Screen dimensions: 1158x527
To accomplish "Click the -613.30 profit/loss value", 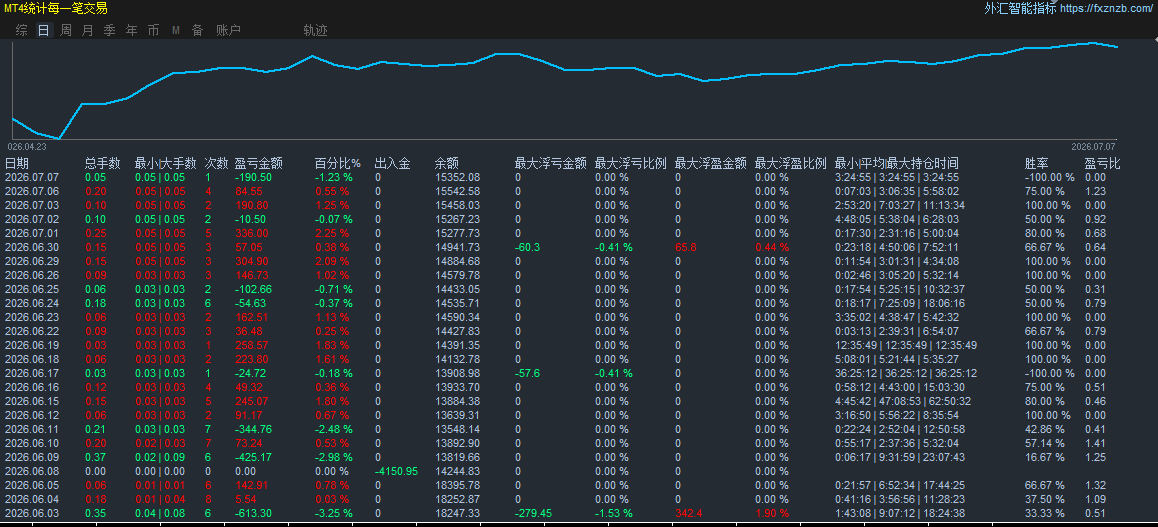I will coord(253,513).
